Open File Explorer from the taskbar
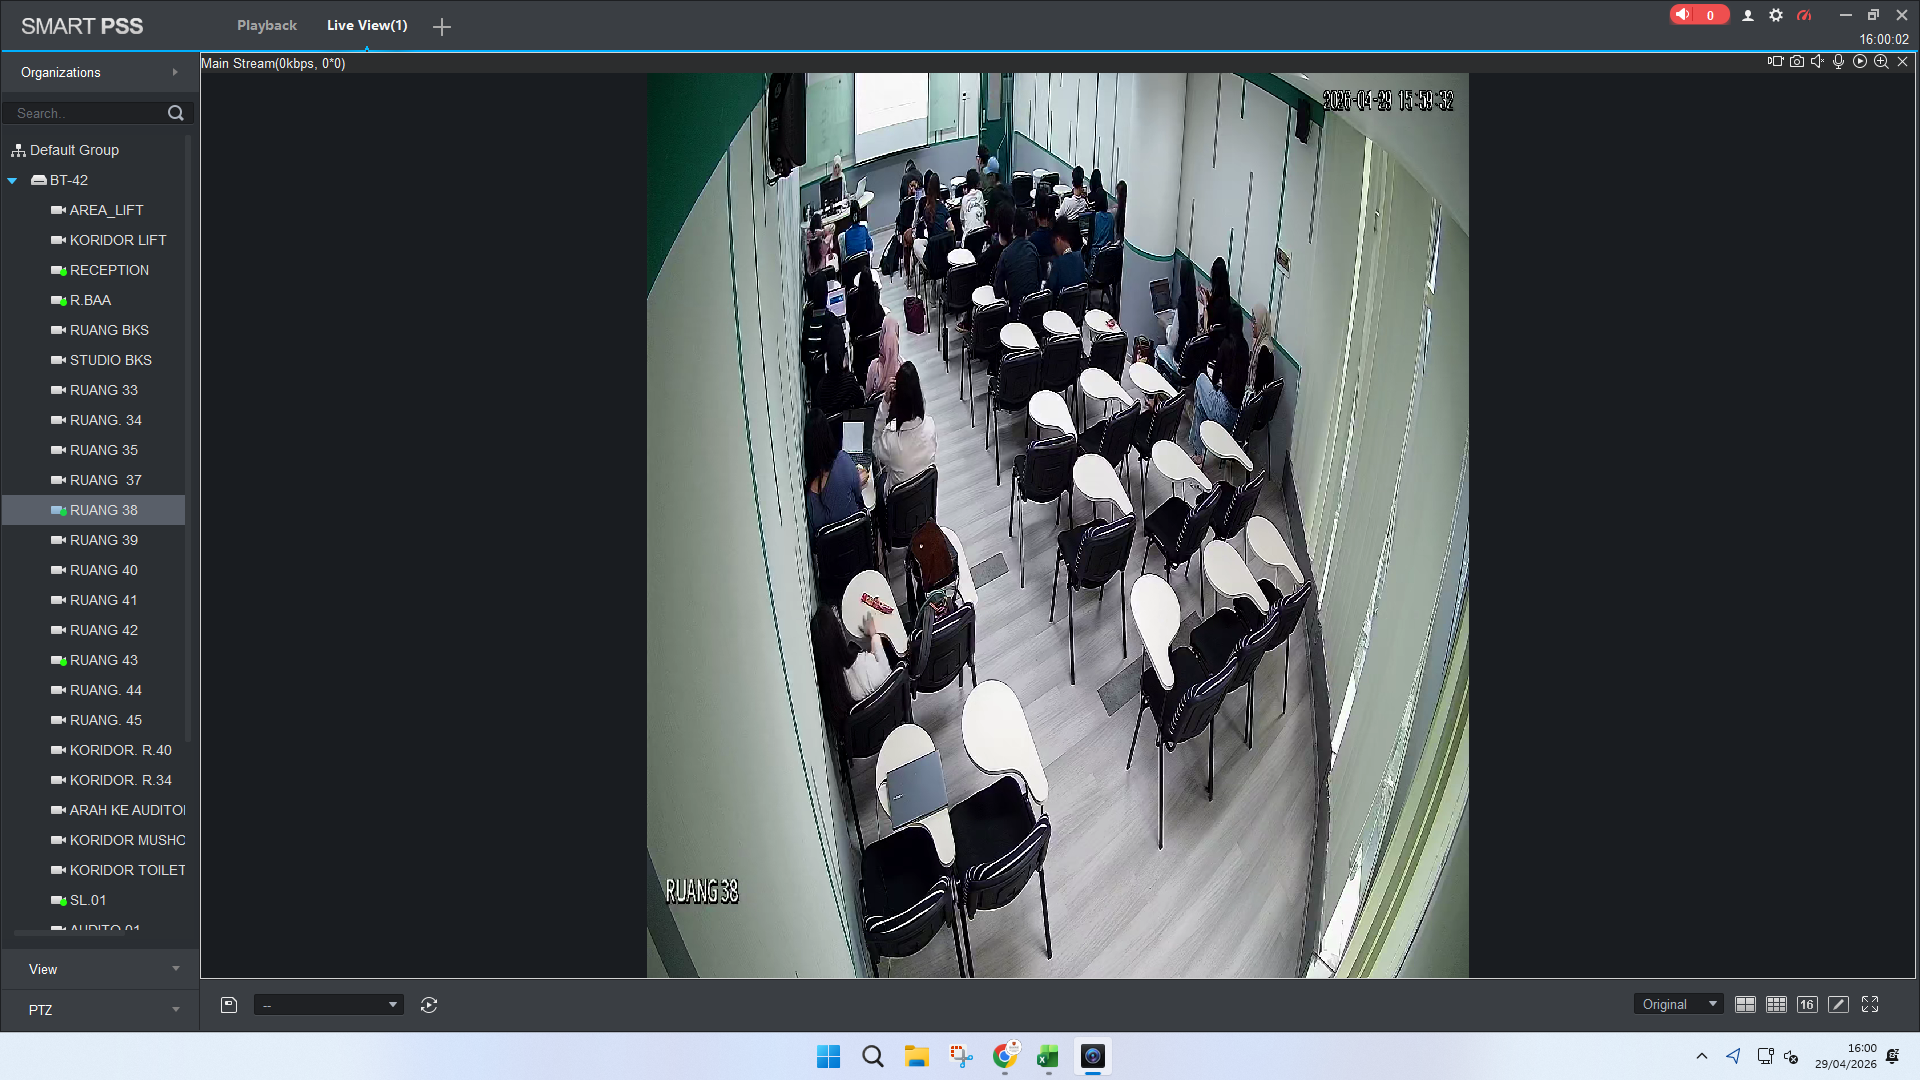Image resolution: width=1920 pixels, height=1080 pixels. tap(917, 1057)
